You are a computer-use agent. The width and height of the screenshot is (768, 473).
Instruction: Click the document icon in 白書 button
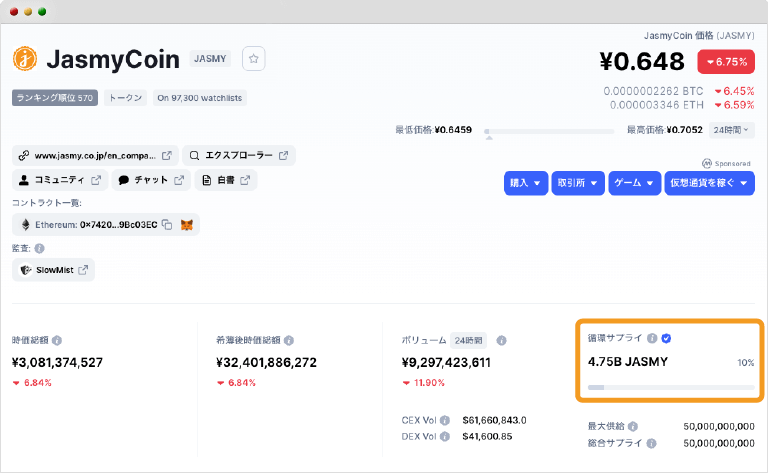tap(207, 180)
